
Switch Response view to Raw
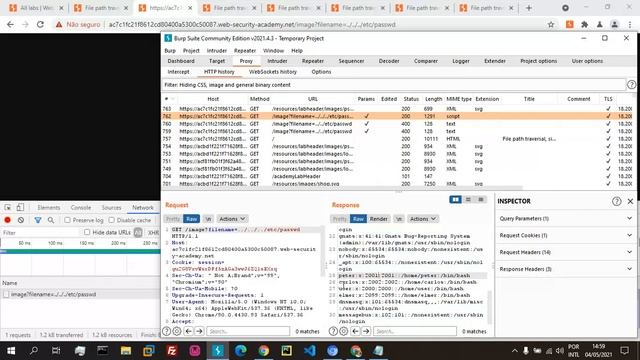[358, 219]
